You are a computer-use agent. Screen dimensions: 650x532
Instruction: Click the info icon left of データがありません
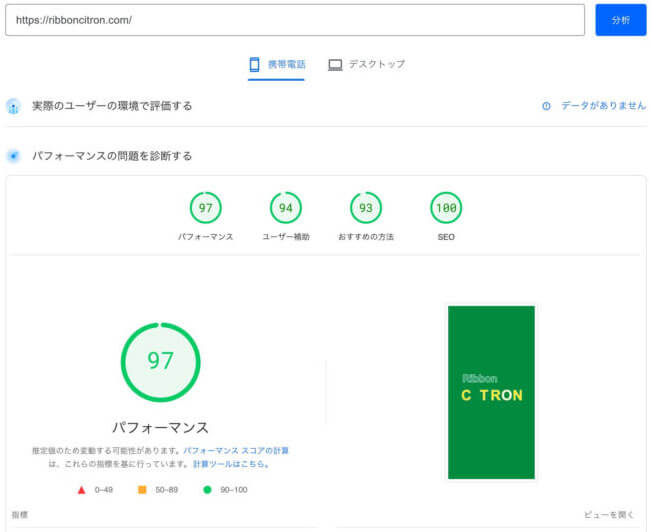546,106
